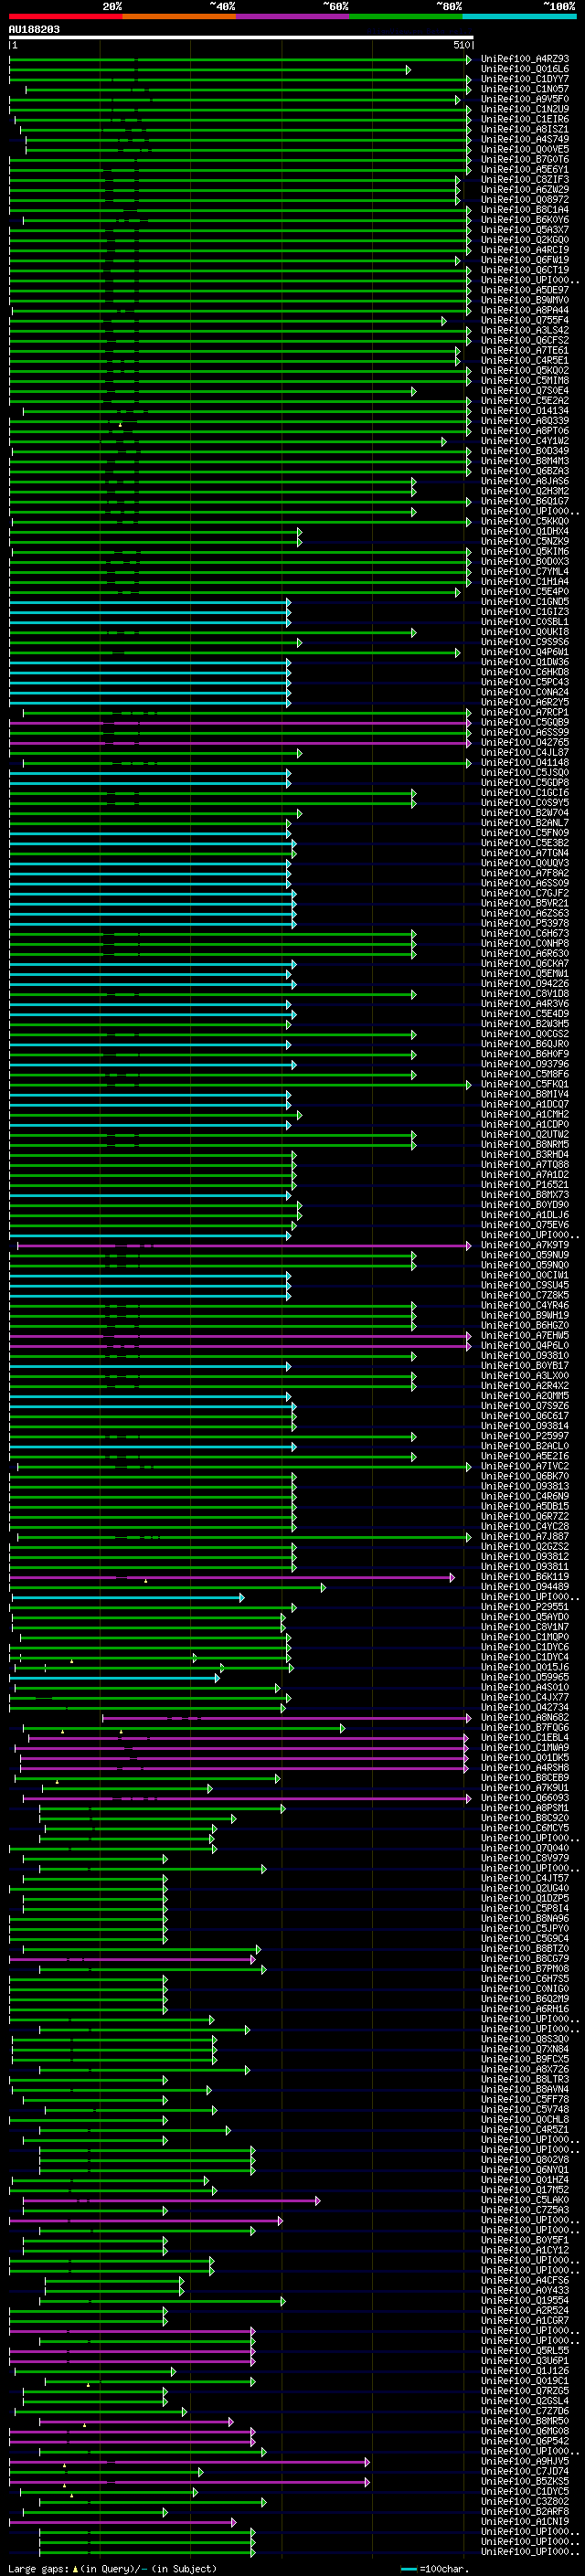Screen dimensions: 585x2576
Task: Select the UniRef100_Q6FW19 label
Action: pyautogui.click(x=525, y=260)
